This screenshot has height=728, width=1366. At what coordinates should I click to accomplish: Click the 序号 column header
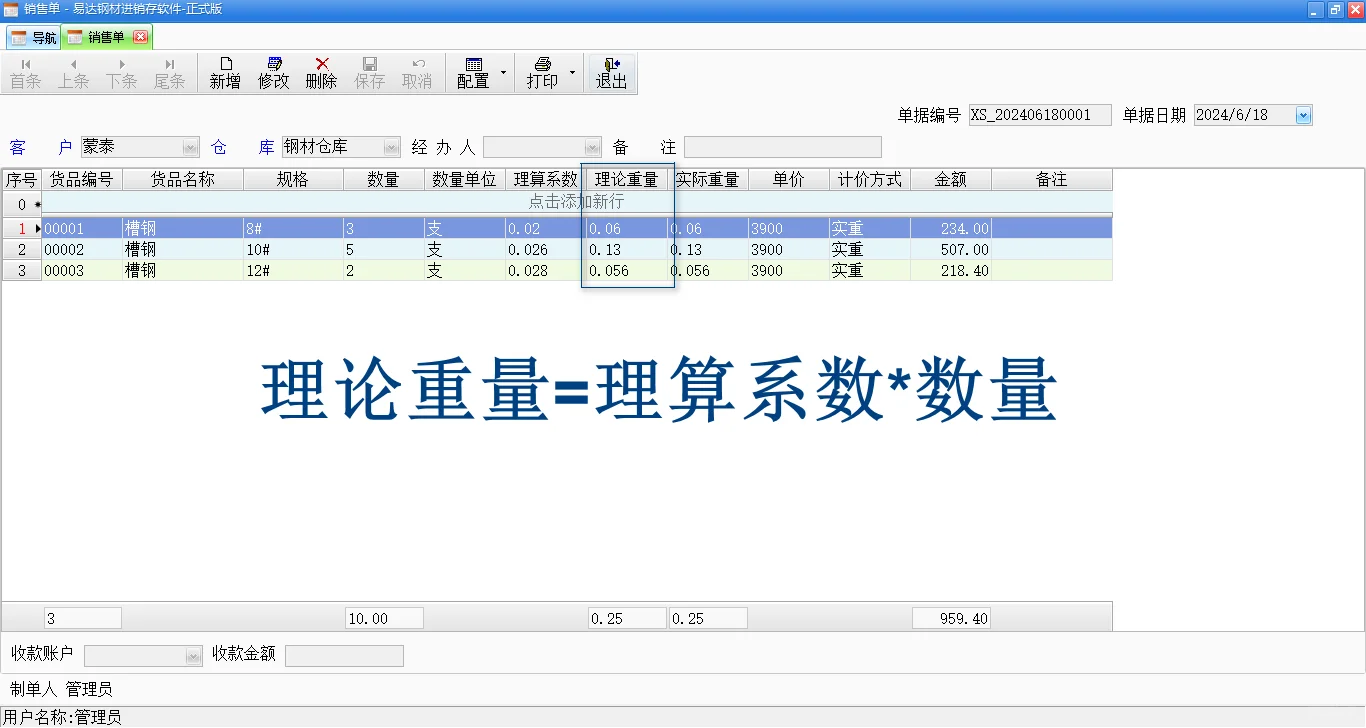tap(21, 180)
